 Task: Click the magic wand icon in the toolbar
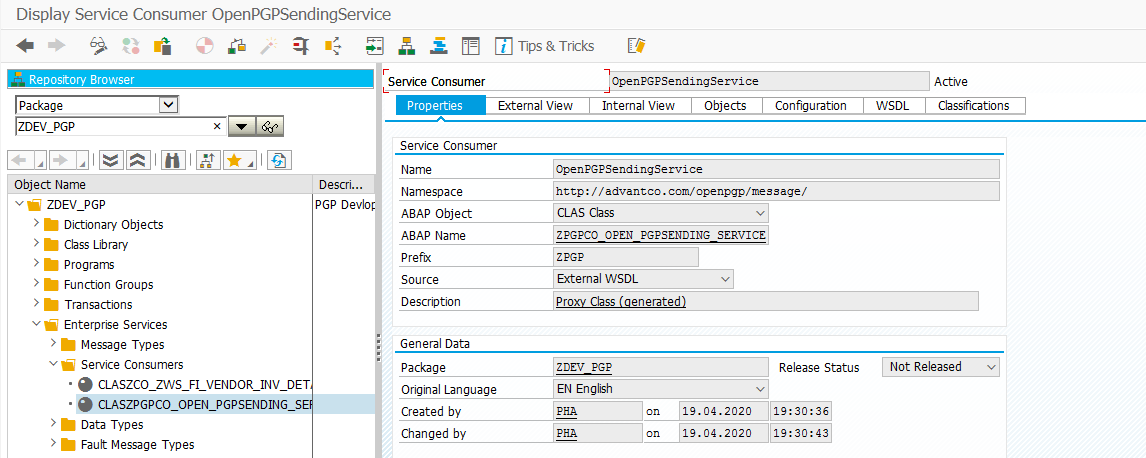click(268, 46)
